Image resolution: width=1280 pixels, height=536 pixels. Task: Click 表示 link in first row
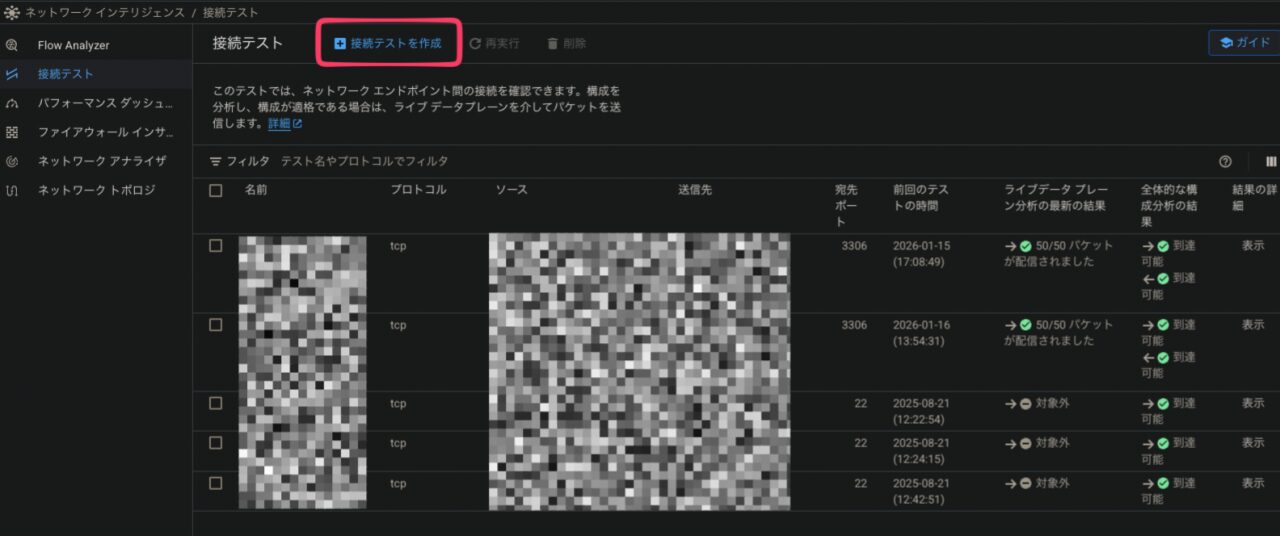(1253, 246)
